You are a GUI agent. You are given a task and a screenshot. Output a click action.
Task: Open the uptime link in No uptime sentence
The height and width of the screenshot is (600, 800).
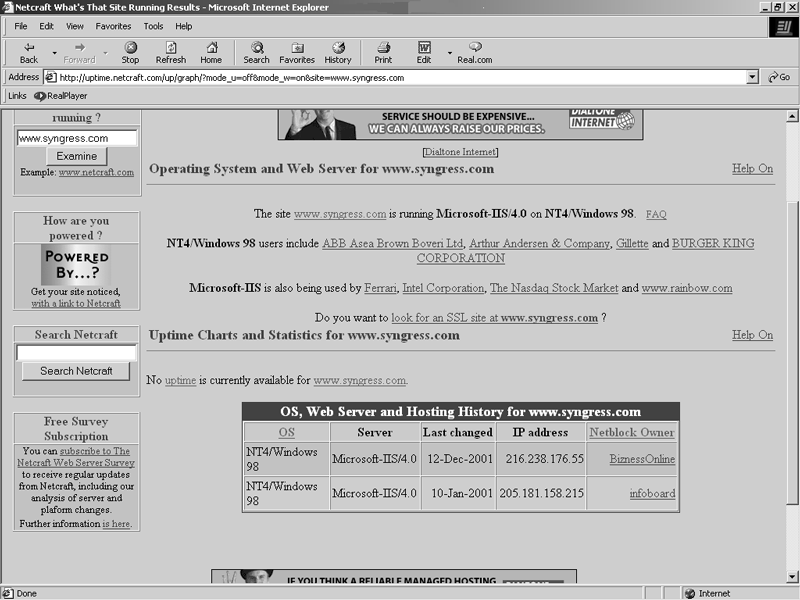tap(180, 381)
